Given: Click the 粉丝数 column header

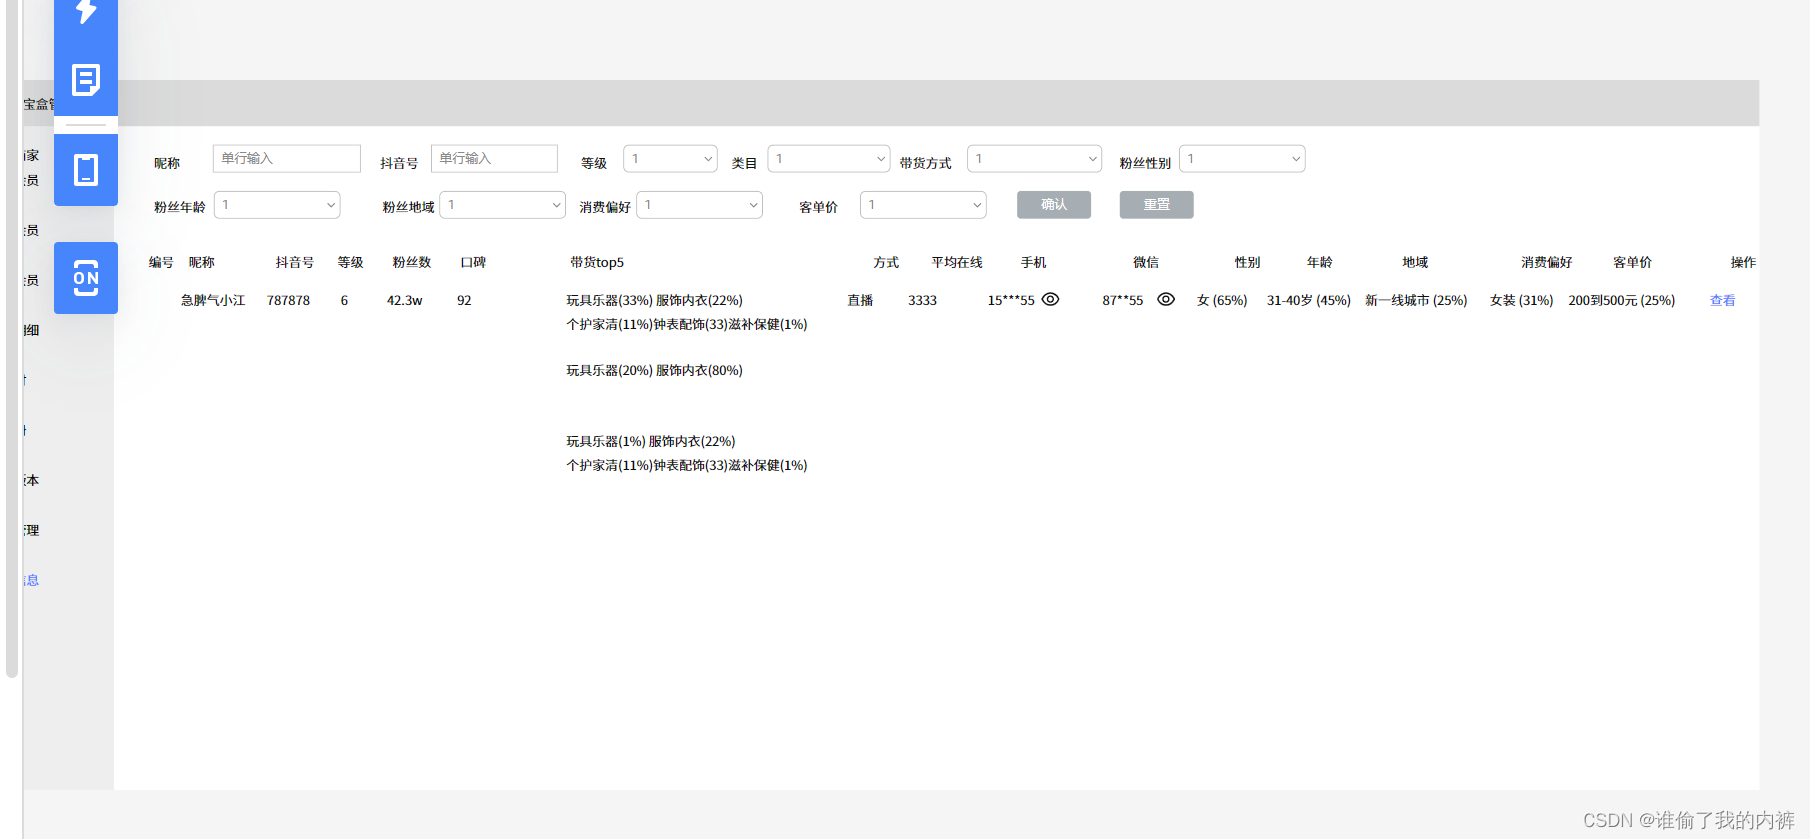Looking at the screenshot, I should point(412,263).
